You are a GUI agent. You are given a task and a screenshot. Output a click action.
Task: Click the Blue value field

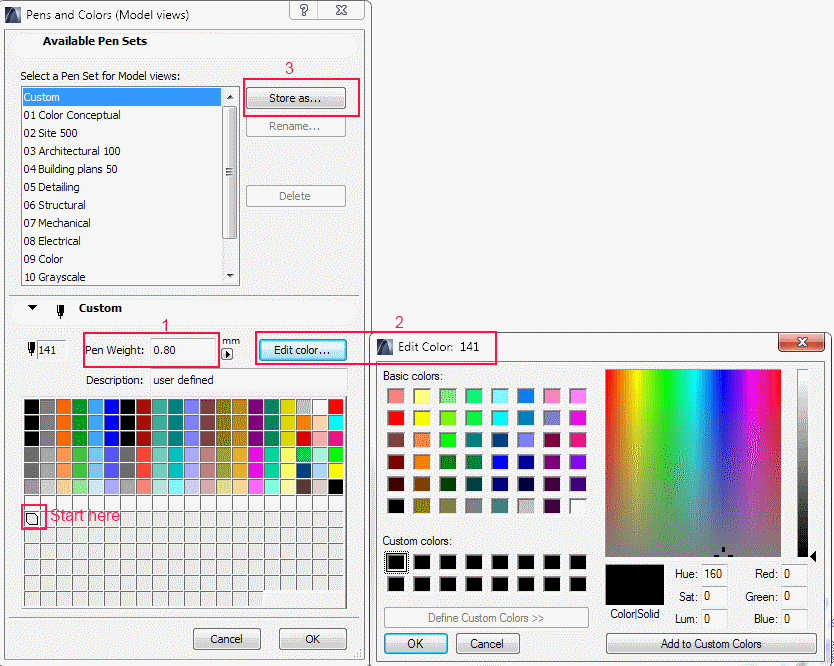(x=794, y=619)
